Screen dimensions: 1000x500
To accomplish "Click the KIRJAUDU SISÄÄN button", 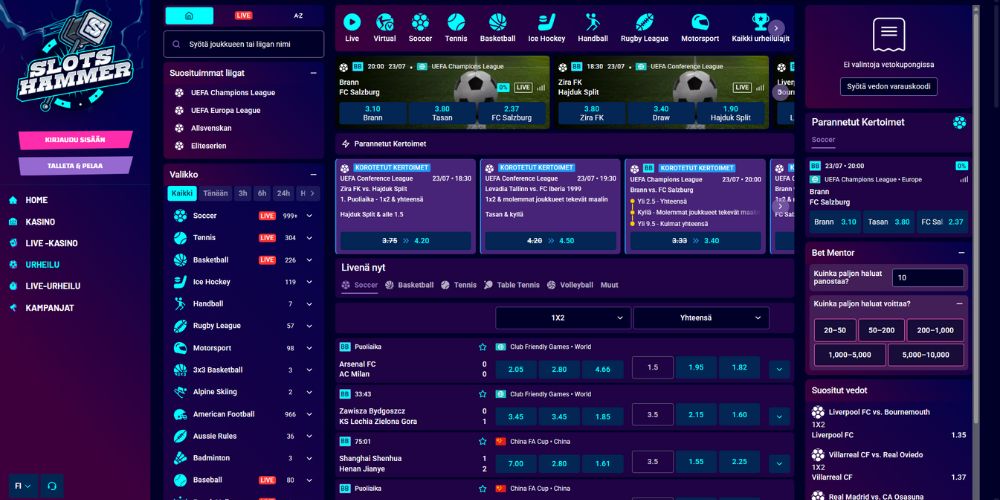I will (x=75, y=140).
